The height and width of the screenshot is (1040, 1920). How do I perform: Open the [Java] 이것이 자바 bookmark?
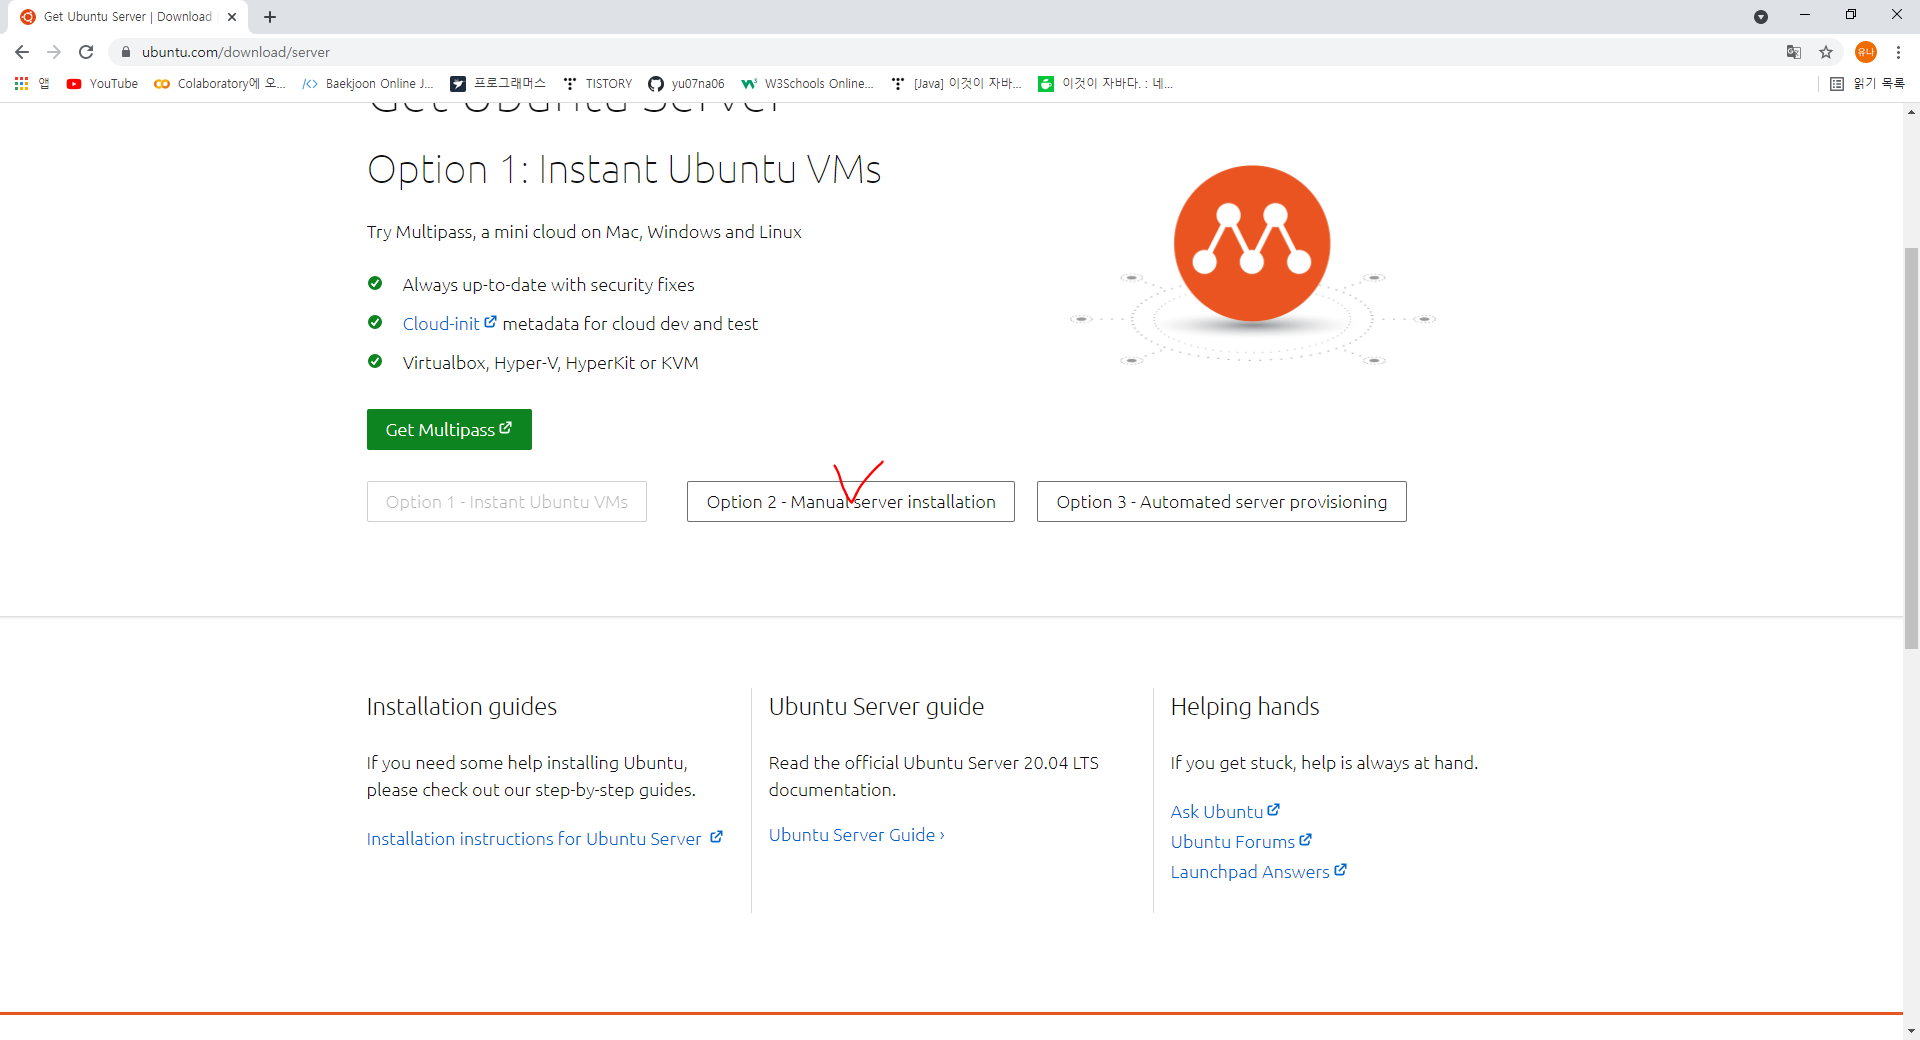[956, 84]
